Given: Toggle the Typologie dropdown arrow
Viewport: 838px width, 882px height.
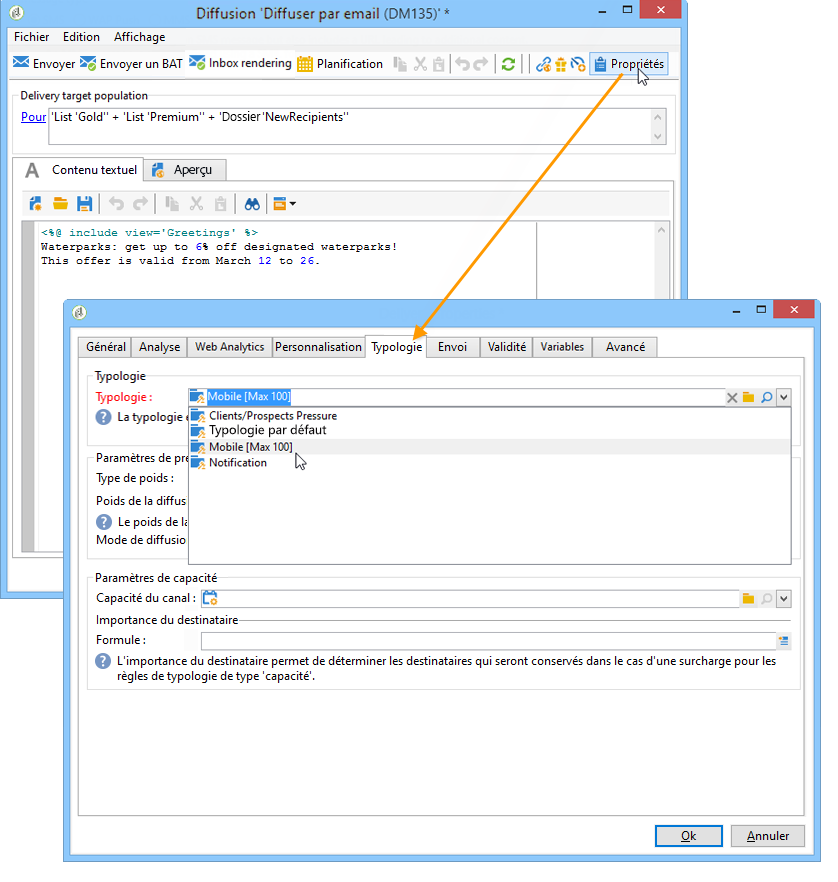Looking at the screenshot, I should [x=783, y=398].
